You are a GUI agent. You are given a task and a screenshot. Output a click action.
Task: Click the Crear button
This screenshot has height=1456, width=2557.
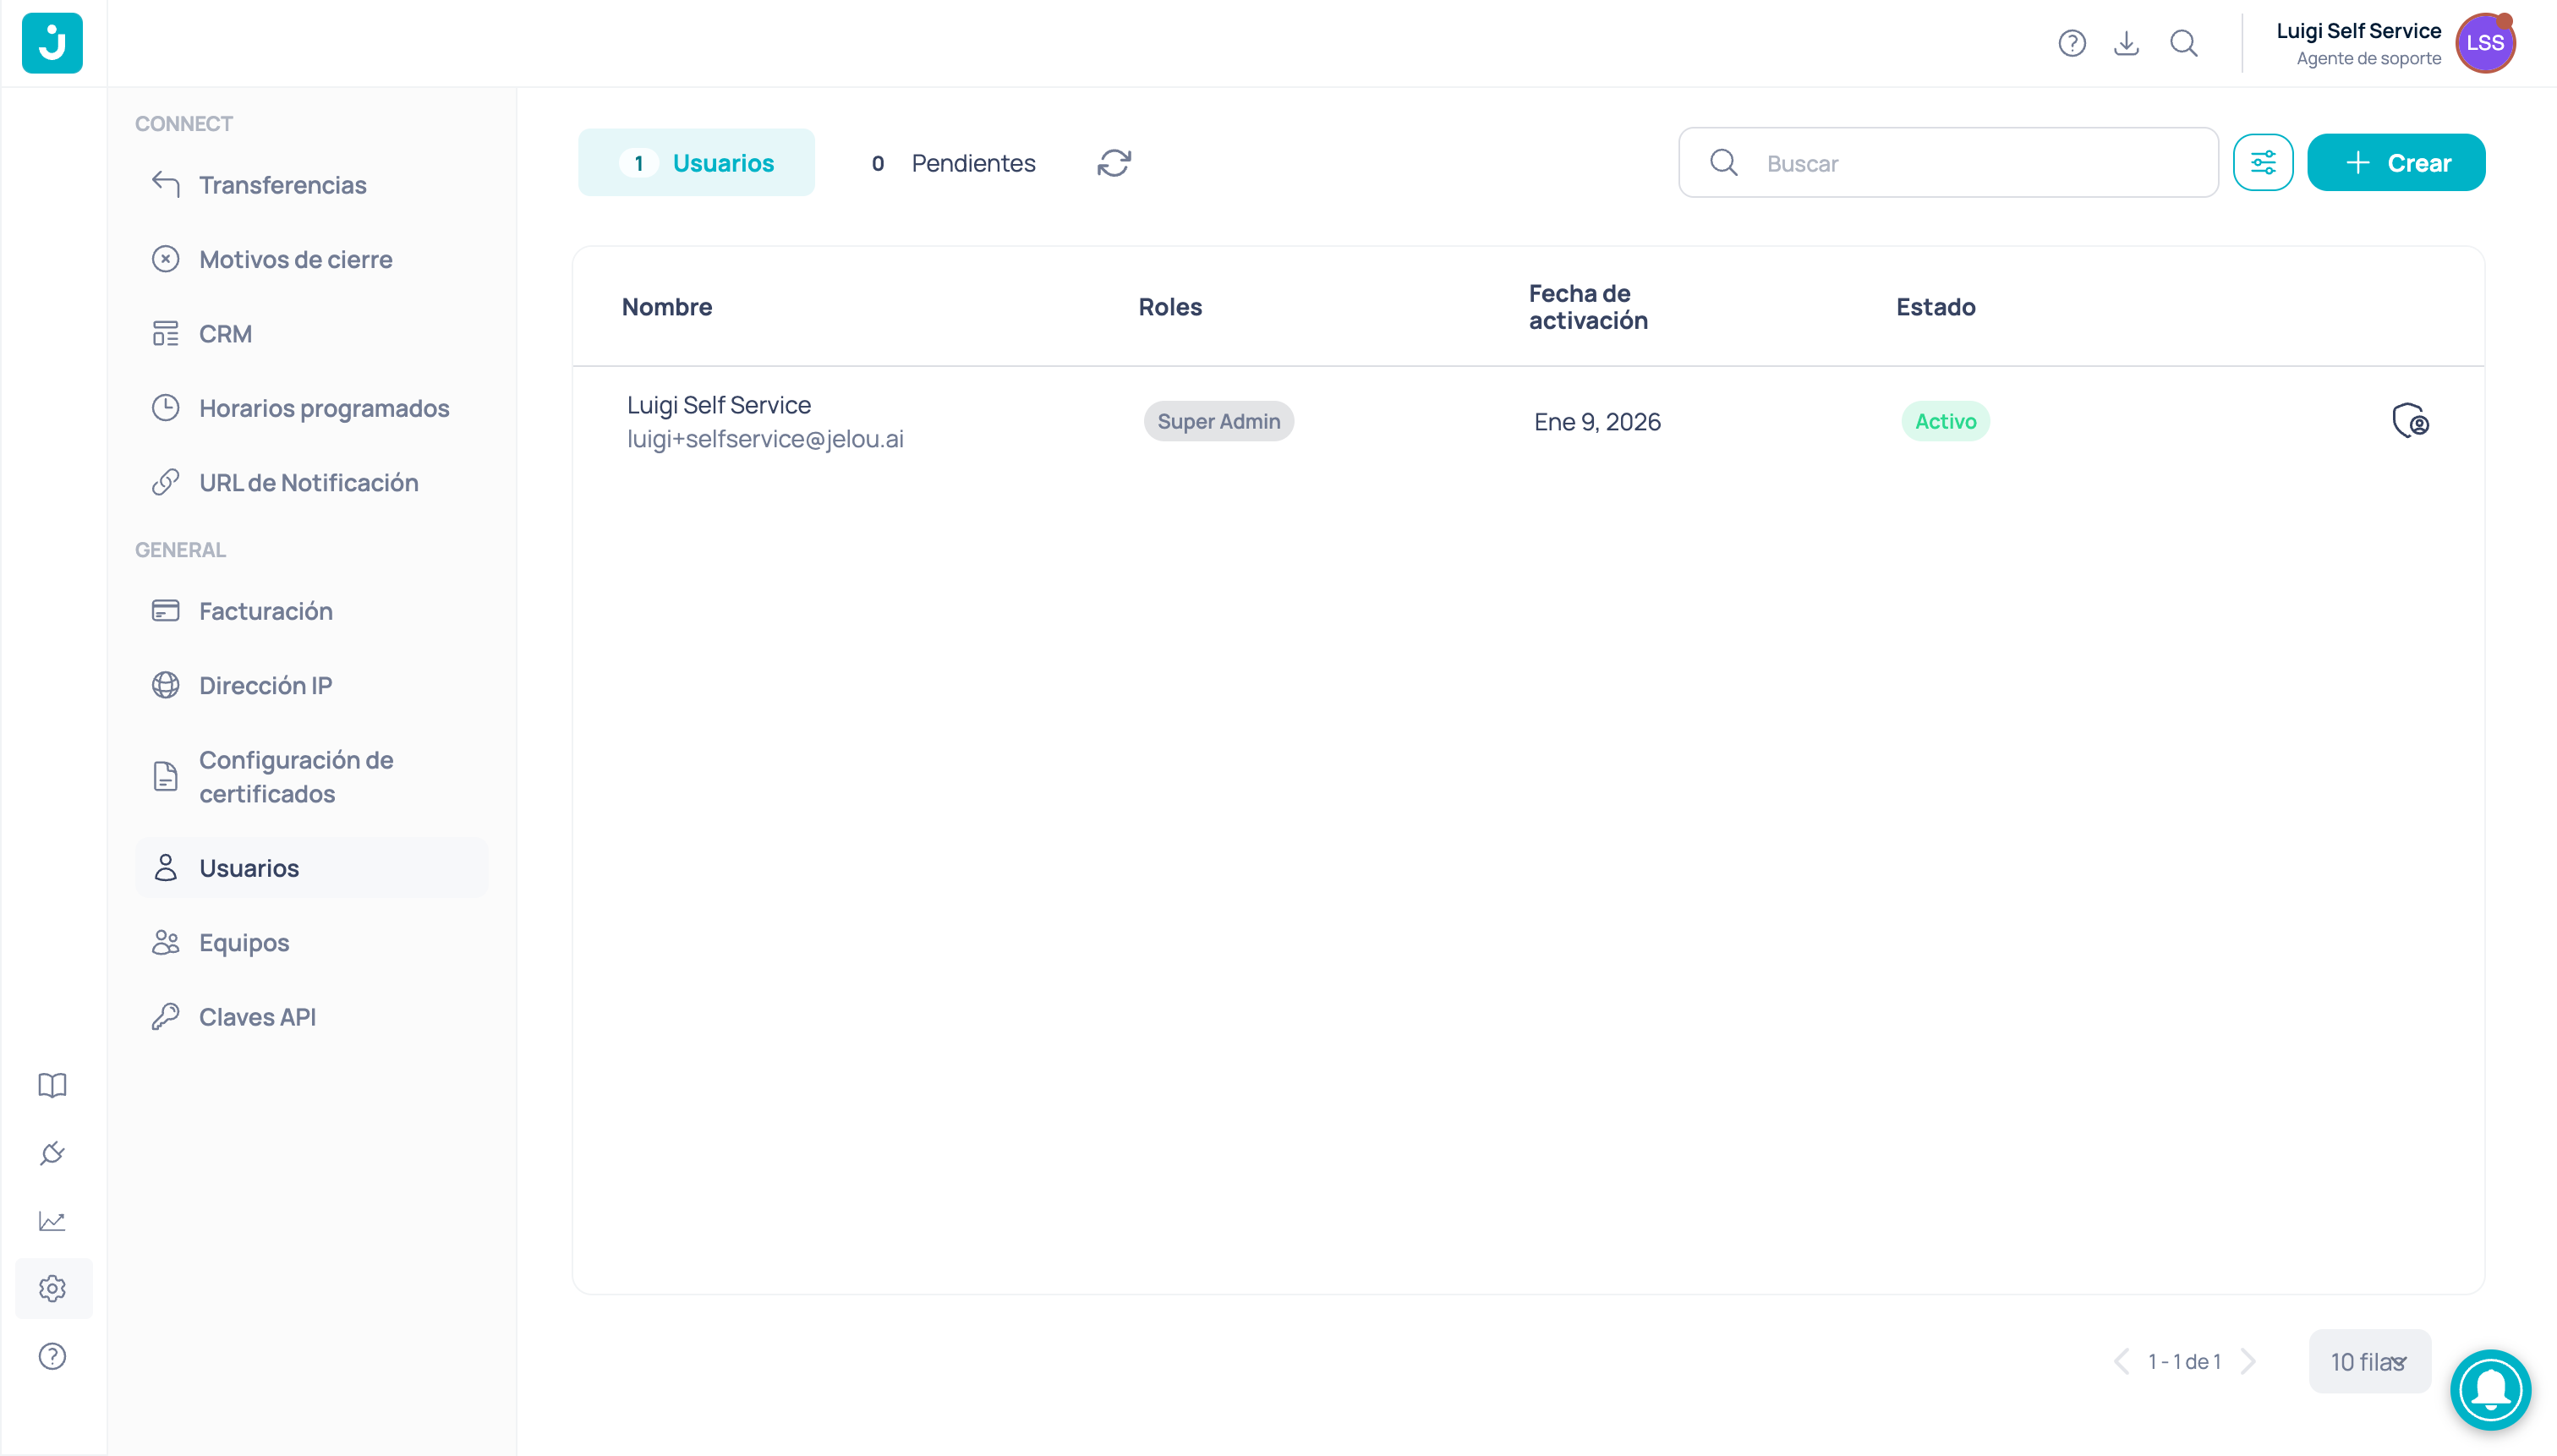point(2396,162)
